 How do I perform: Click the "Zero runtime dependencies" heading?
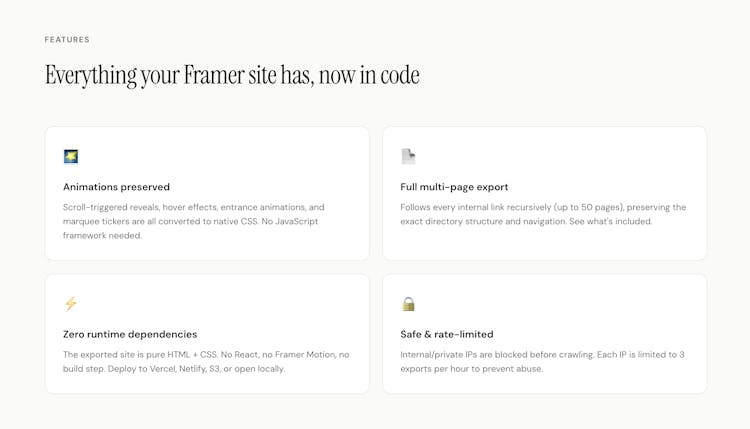(130, 334)
